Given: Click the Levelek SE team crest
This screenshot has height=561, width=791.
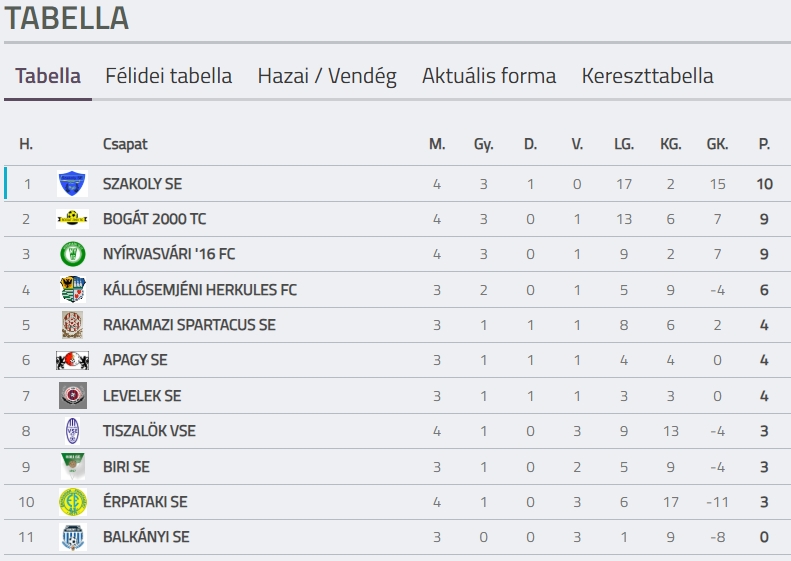Looking at the screenshot, I should click(x=72, y=396).
